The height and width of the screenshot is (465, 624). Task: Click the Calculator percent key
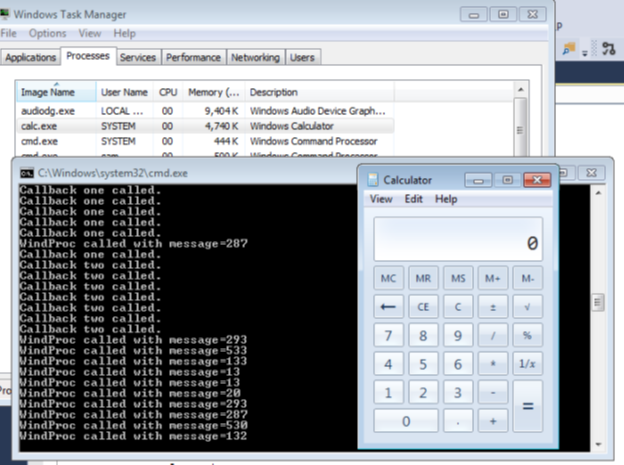[528, 335]
